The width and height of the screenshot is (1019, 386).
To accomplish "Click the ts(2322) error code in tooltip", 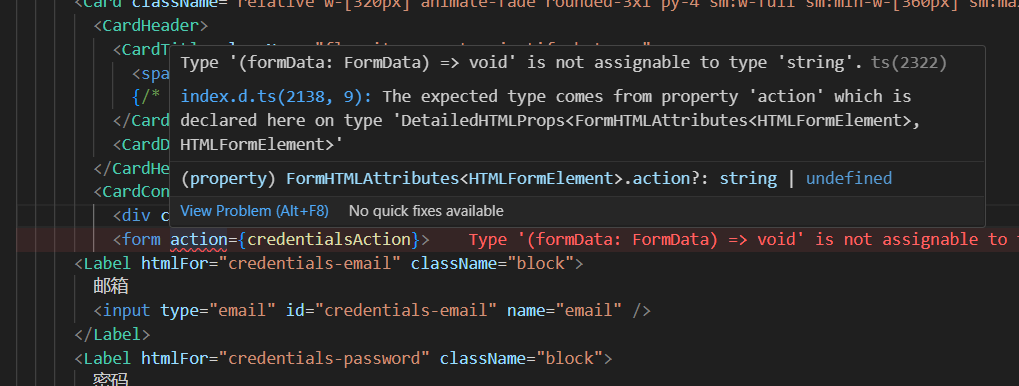I will pos(909,63).
